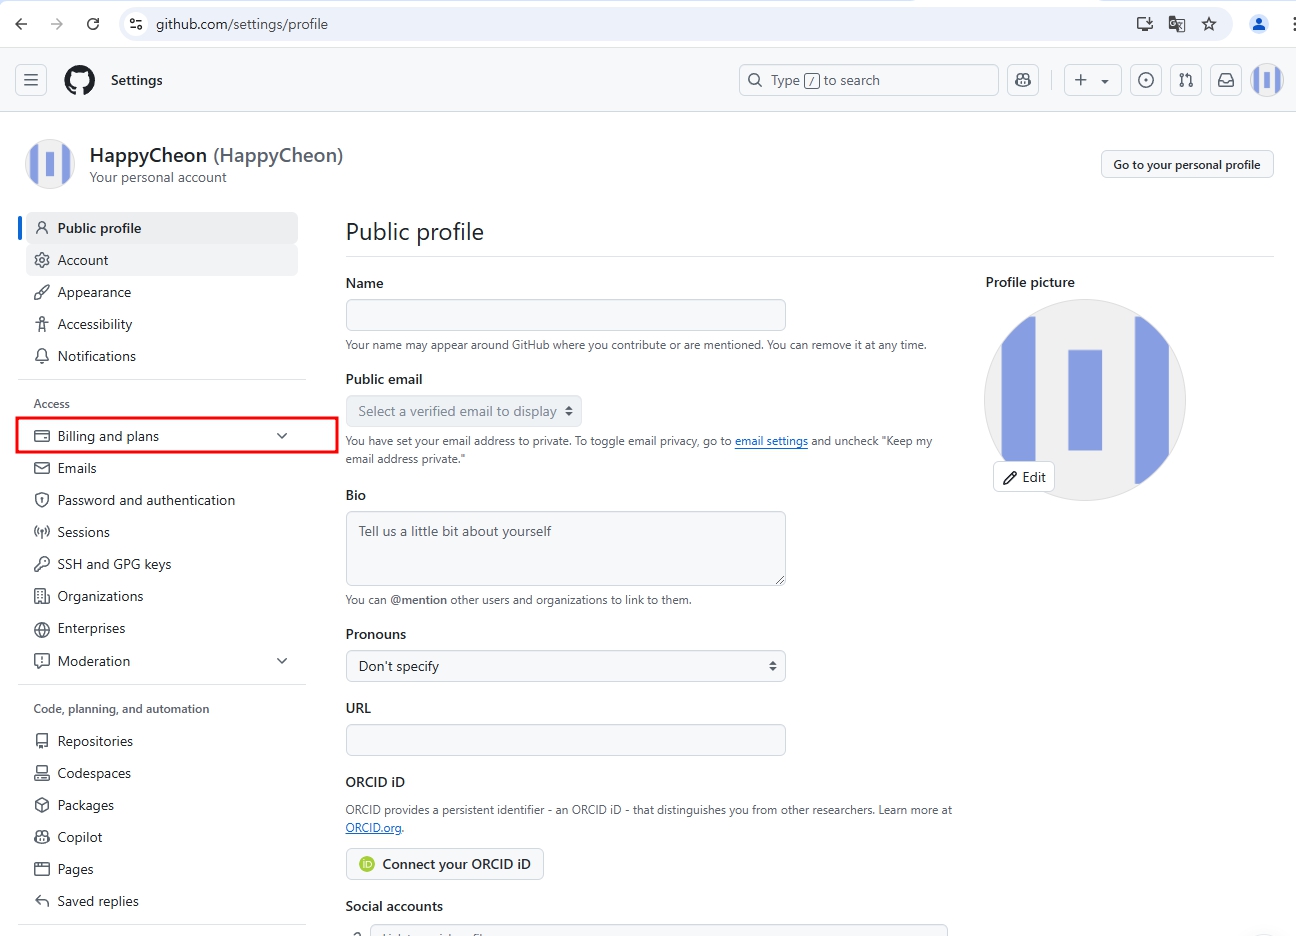Click the browser back arrow
The height and width of the screenshot is (936, 1296).
coord(21,24)
